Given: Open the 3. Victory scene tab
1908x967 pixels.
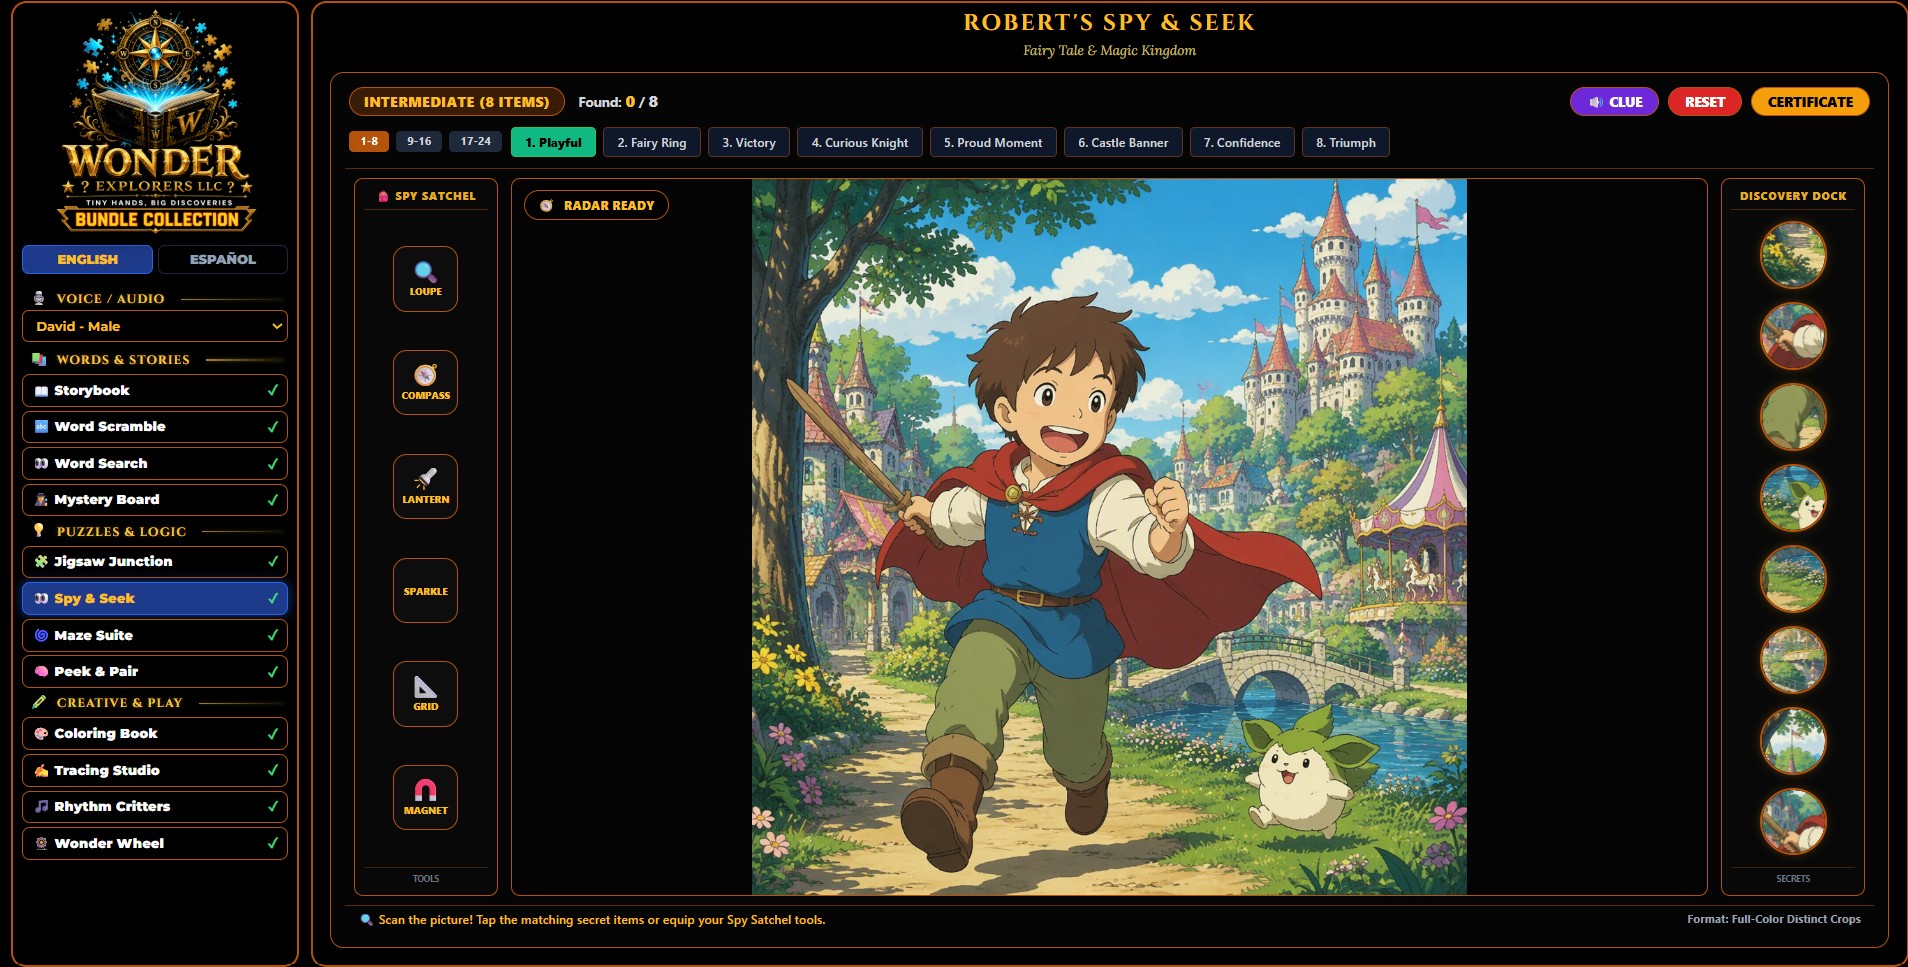Looking at the screenshot, I should pos(749,142).
